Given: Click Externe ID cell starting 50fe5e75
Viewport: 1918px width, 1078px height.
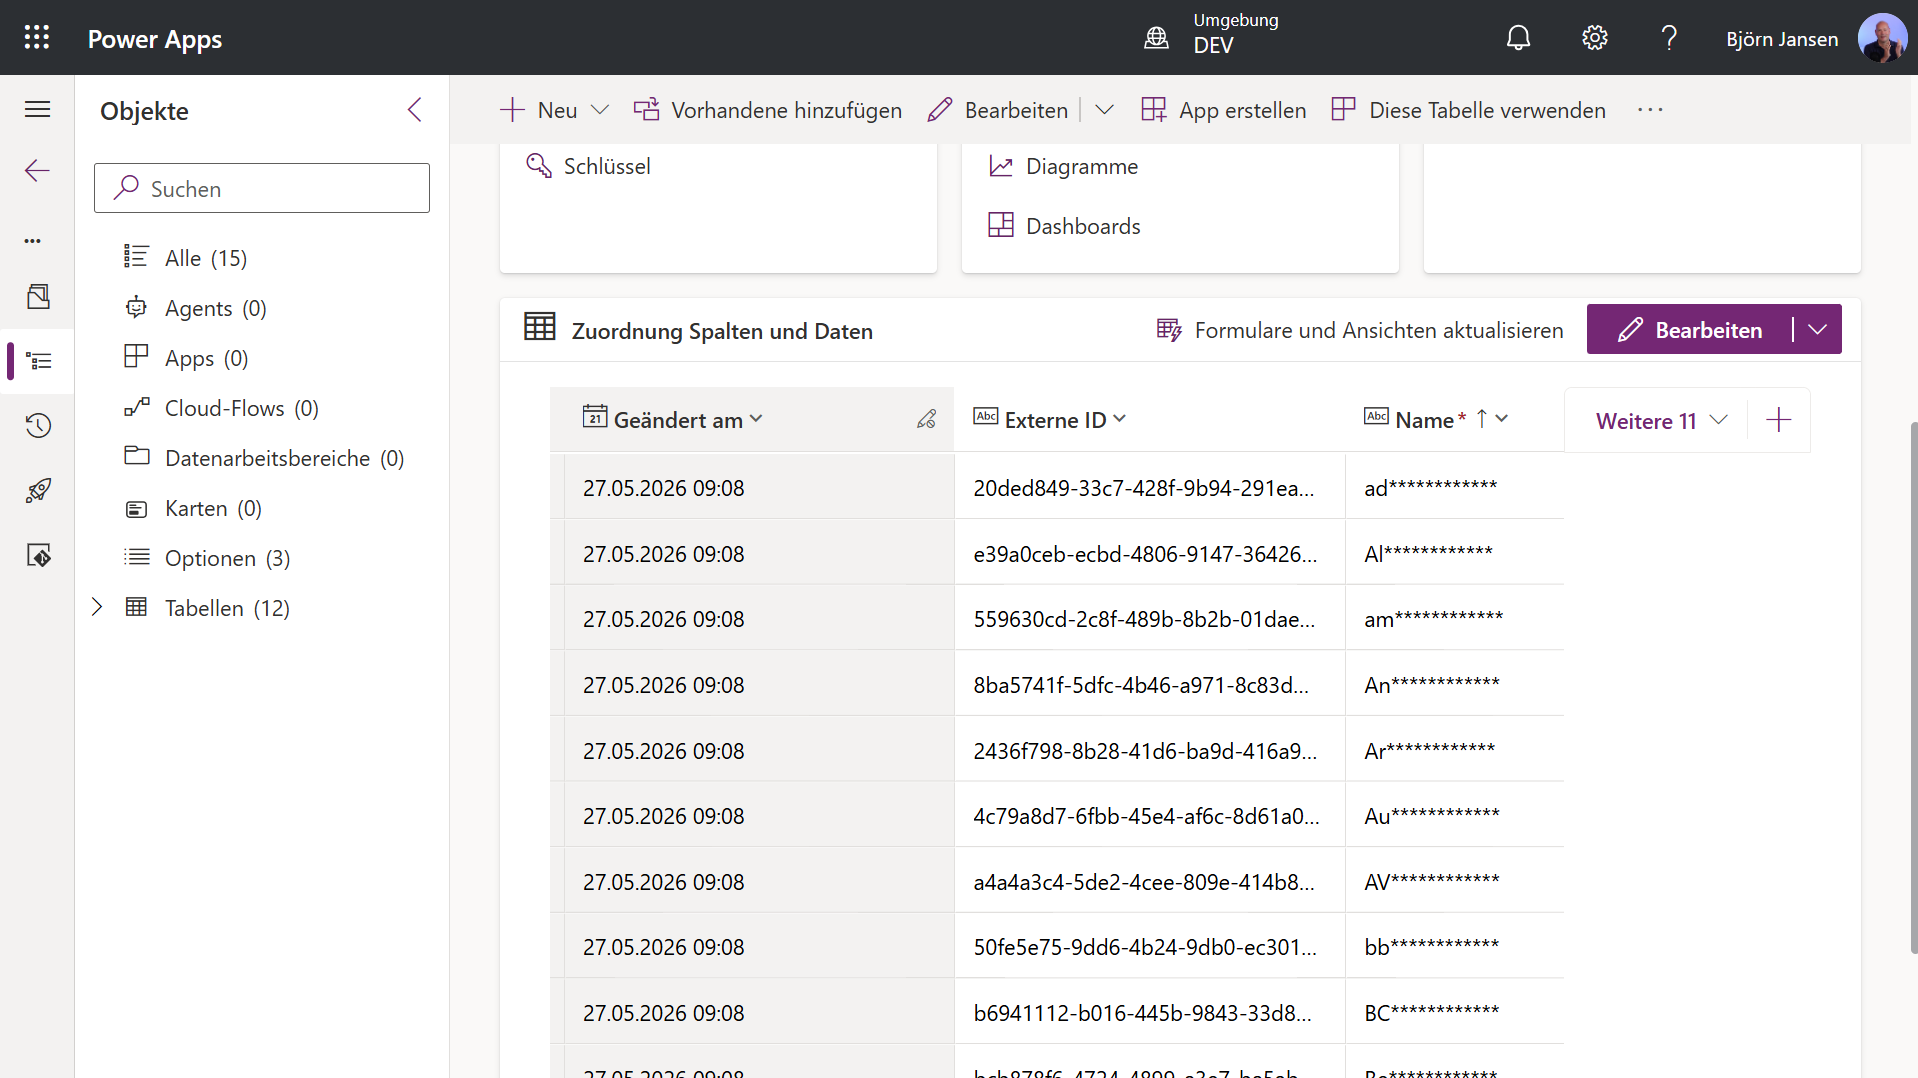Looking at the screenshot, I should [1150, 947].
